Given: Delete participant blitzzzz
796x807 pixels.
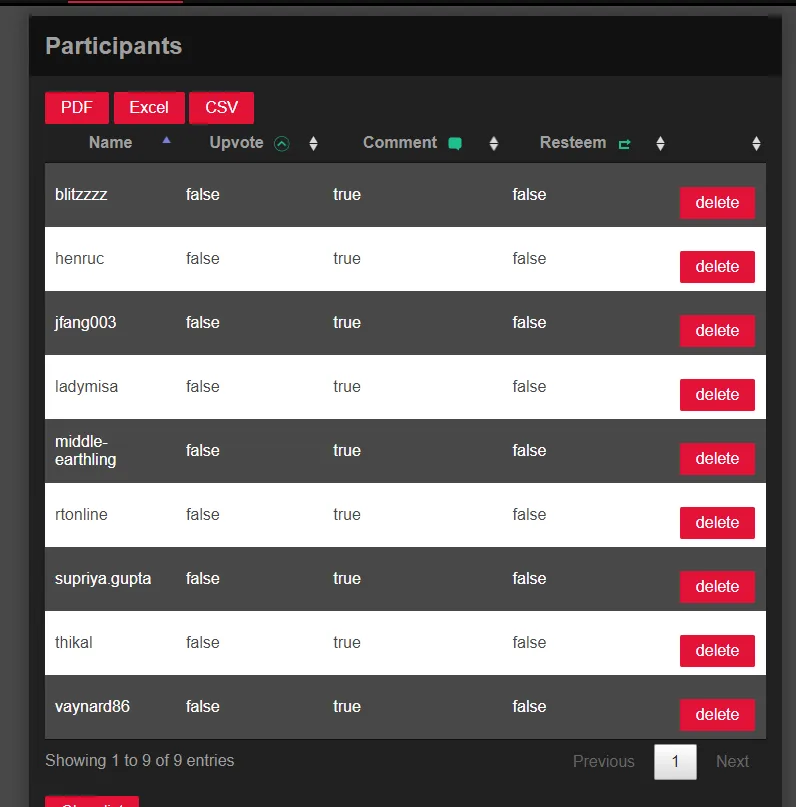Looking at the screenshot, I should tap(717, 203).
